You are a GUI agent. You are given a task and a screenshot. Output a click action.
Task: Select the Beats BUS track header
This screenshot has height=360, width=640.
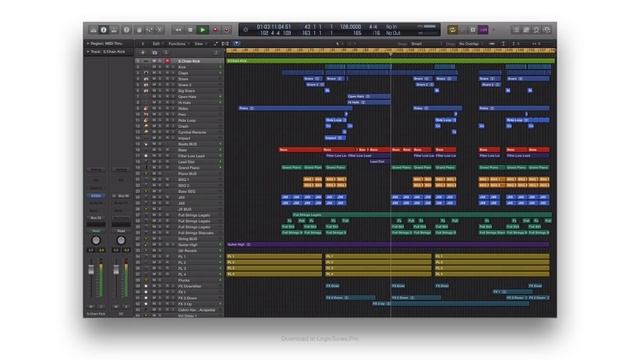[180, 144]
